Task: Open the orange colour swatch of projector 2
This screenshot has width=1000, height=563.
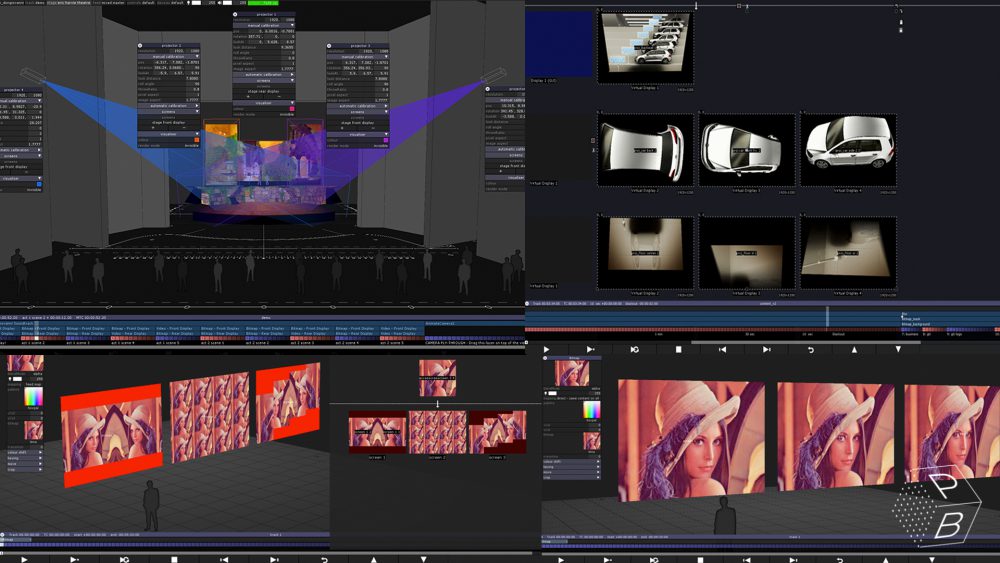Action: (196, 140)
